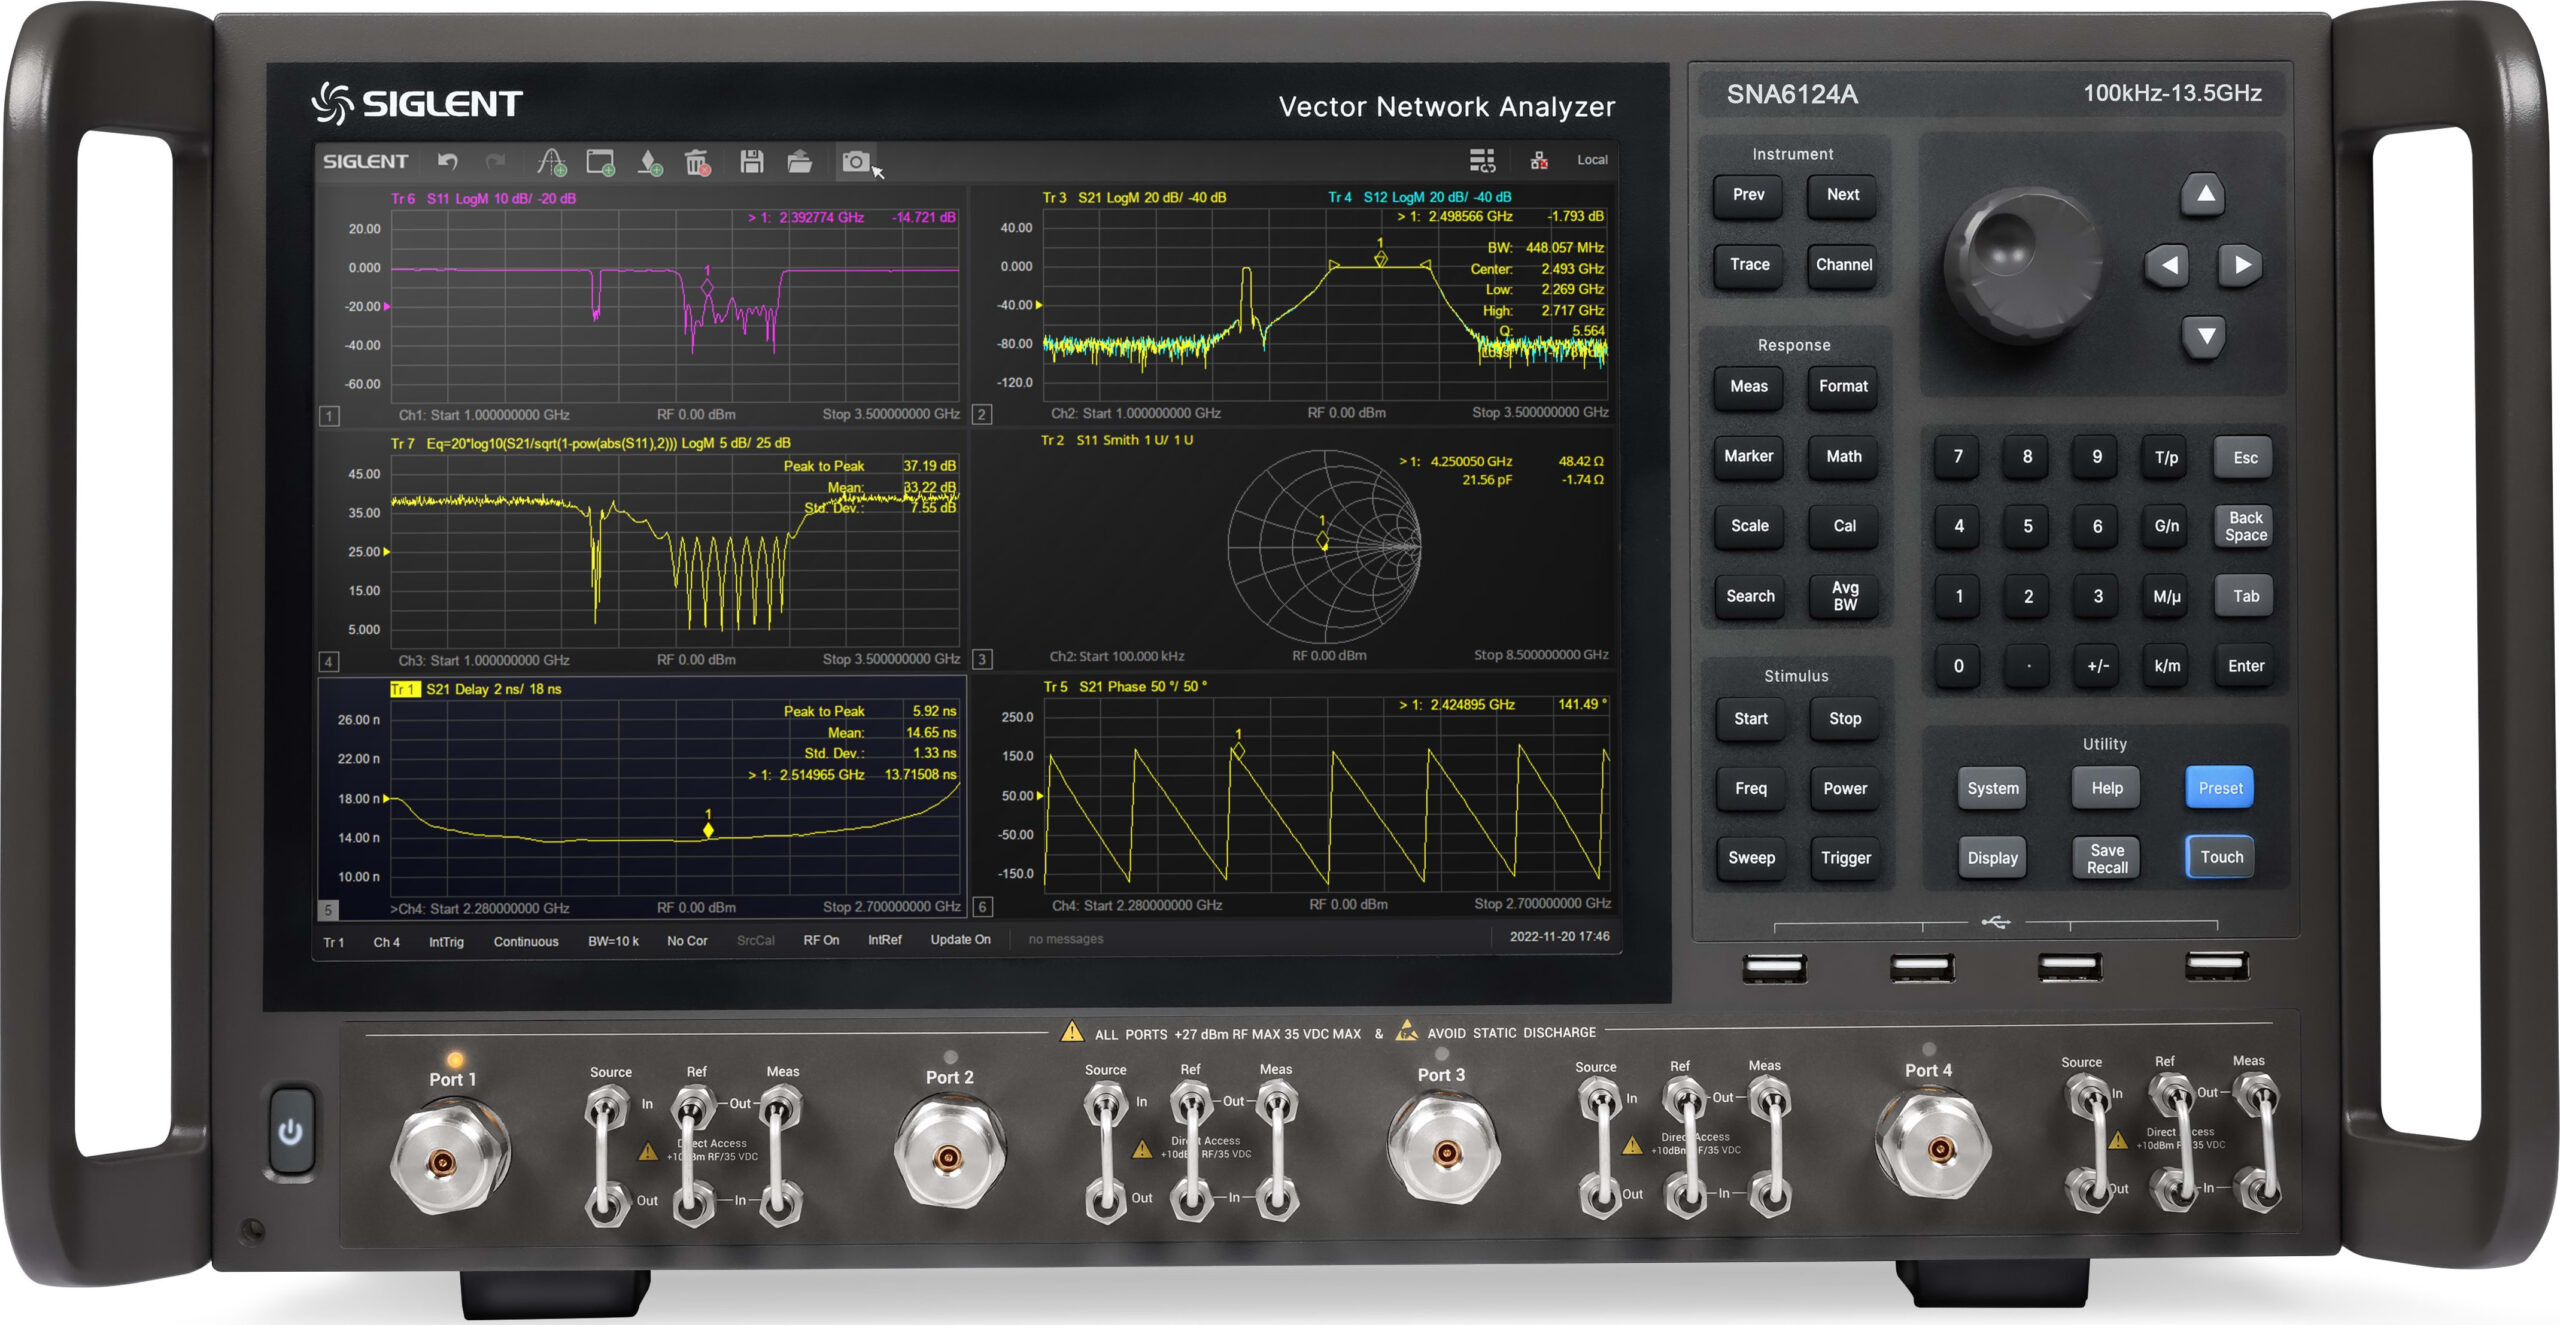Tap the Meas key under Response
2560x1325 pixels.
tap(1749, 386)
